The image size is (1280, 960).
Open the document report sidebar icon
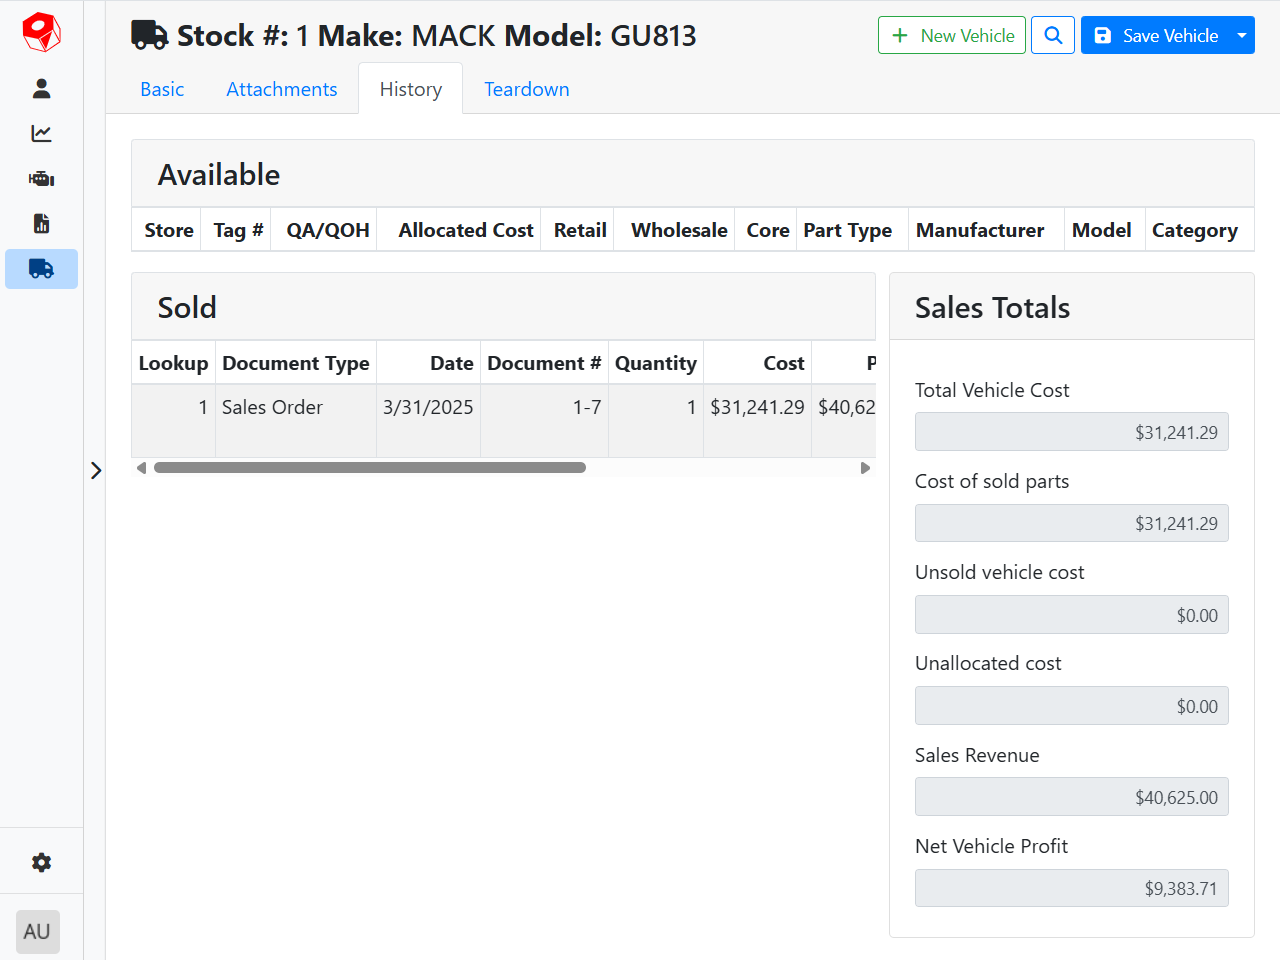(x=41, y=224)
